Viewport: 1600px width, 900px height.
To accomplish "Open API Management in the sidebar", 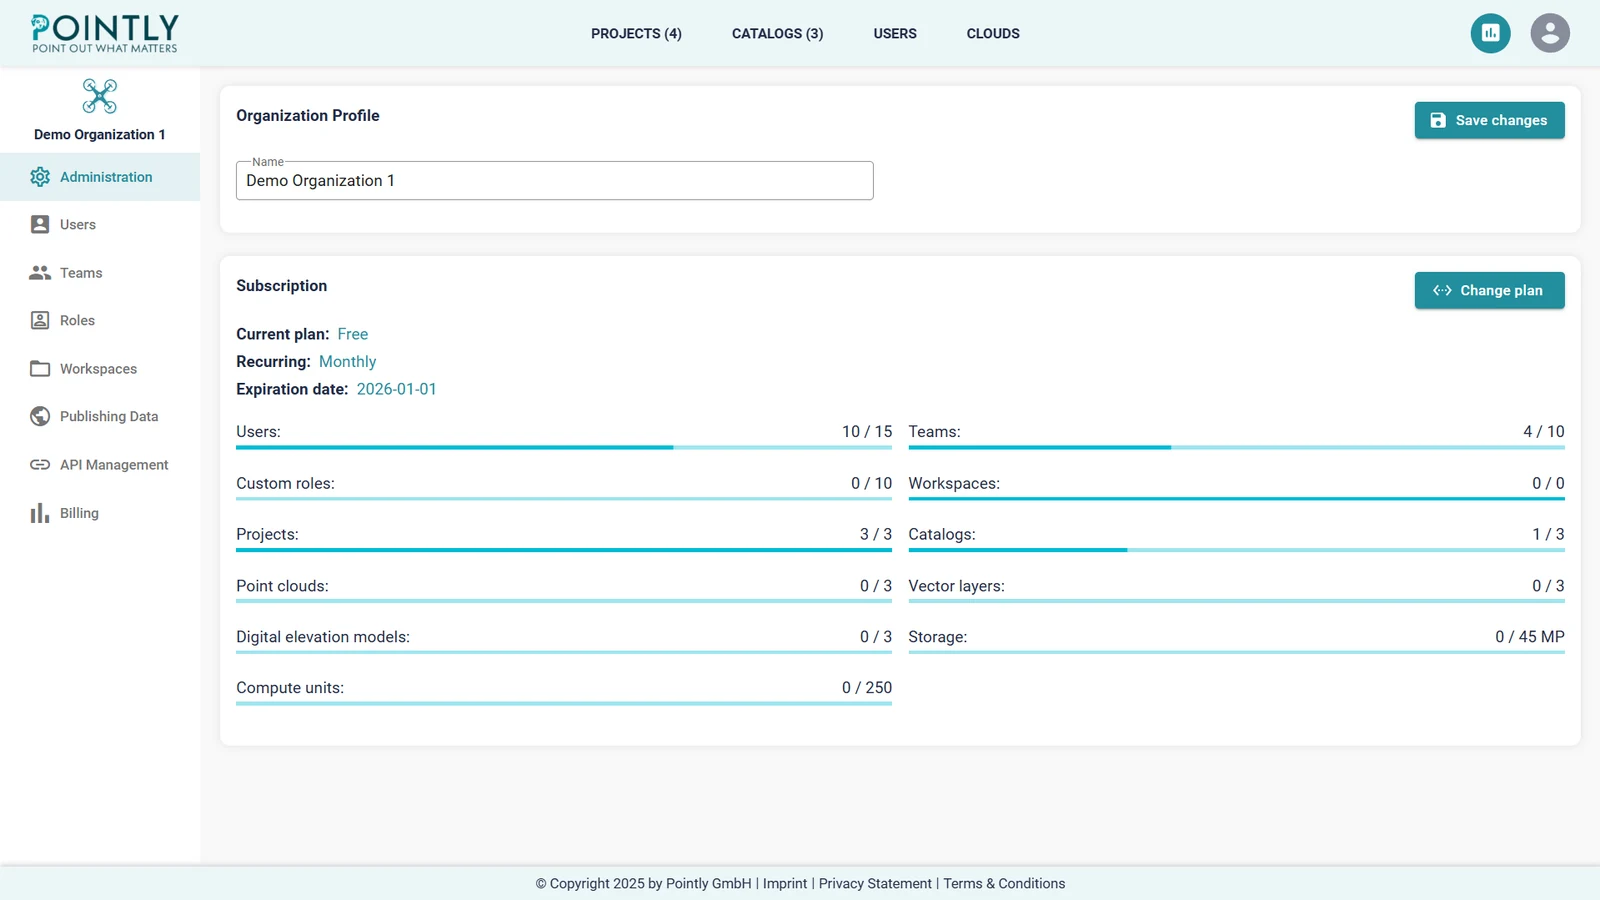I will click(100, 465).
